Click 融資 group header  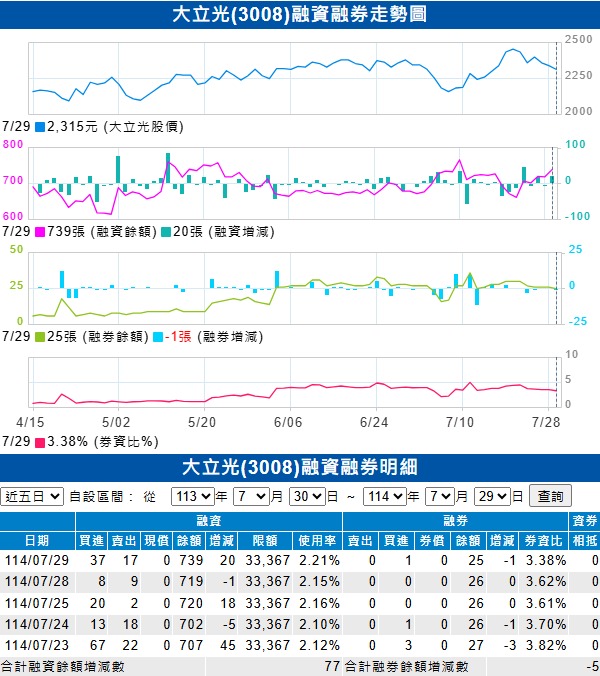[209, 521]
